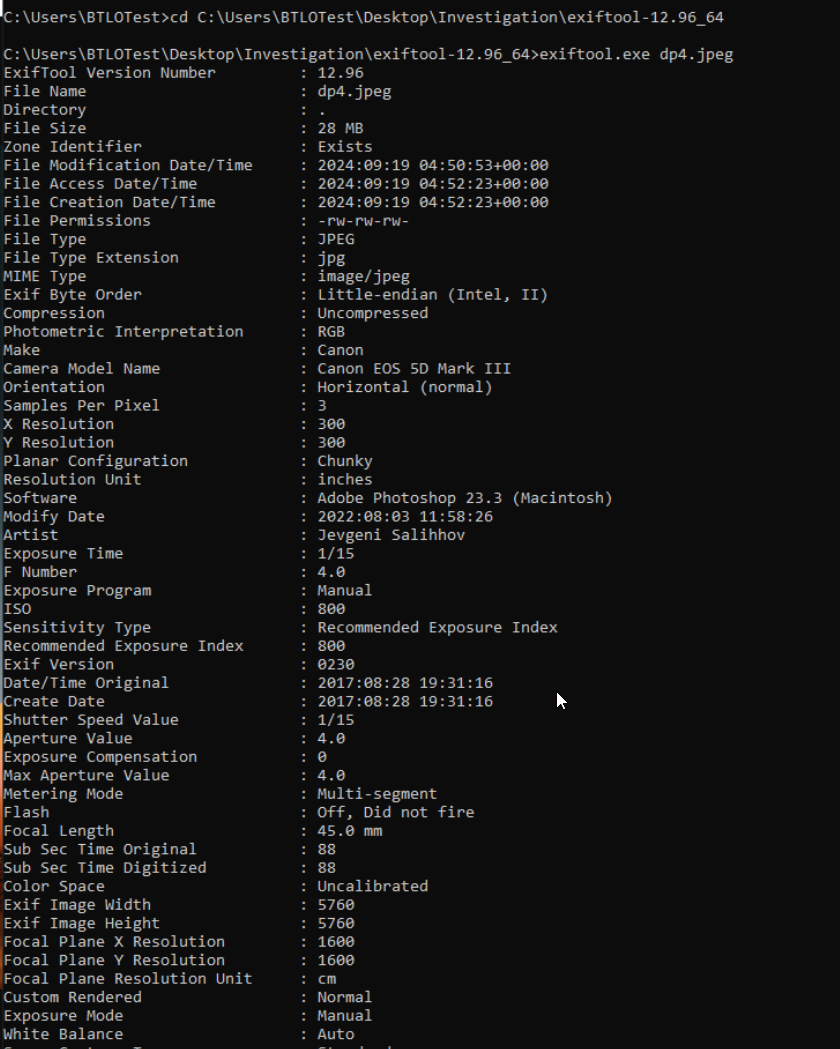Viewport: 840px width, 1049px height.
Task: Click the Color Space Uncalibrated value
Action: pyautogui.click(x=373, y=886)
